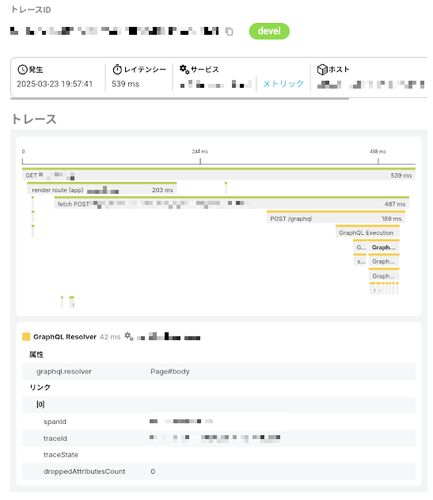Click the service gear icon beside GraphQL Resolver
Screen dimensions: 433x500
tap(129, 337)
